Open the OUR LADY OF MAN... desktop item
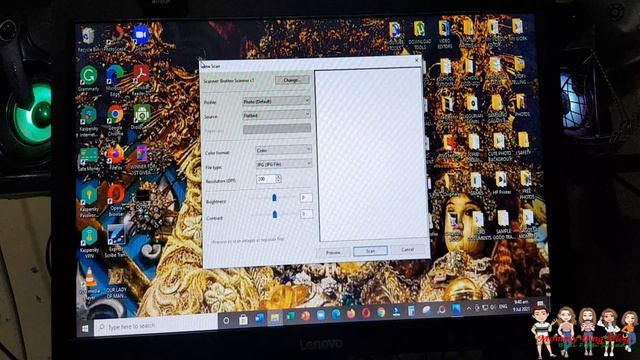Viewport: 640px width, 360px height. [117, 283]
